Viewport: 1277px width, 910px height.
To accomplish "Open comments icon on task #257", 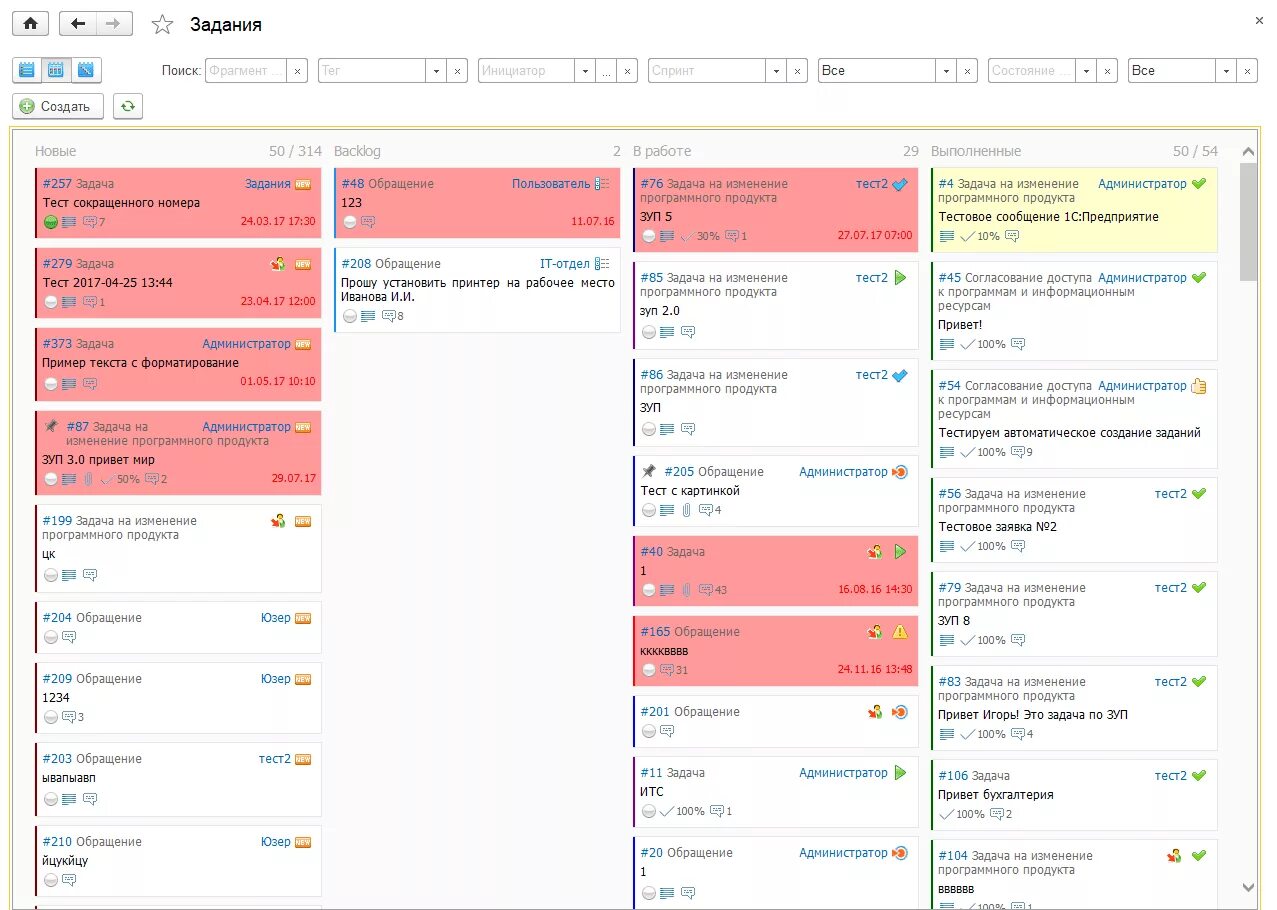I will (x=90, y=222).
